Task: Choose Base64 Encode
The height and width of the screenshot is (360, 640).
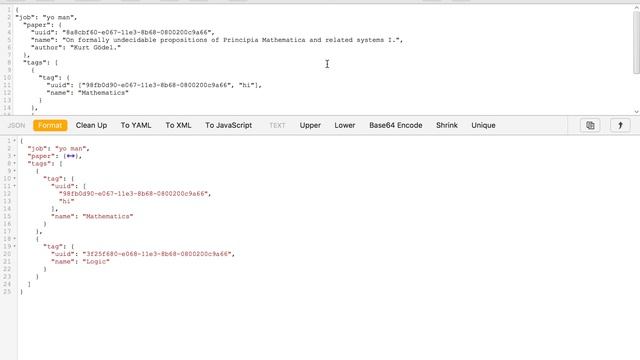Action: point(396,125)
